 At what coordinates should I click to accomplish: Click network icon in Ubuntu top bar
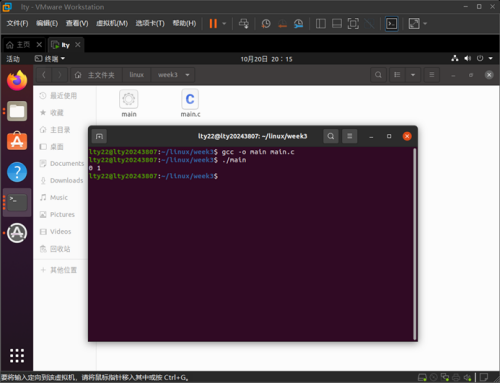click(455, 58)
